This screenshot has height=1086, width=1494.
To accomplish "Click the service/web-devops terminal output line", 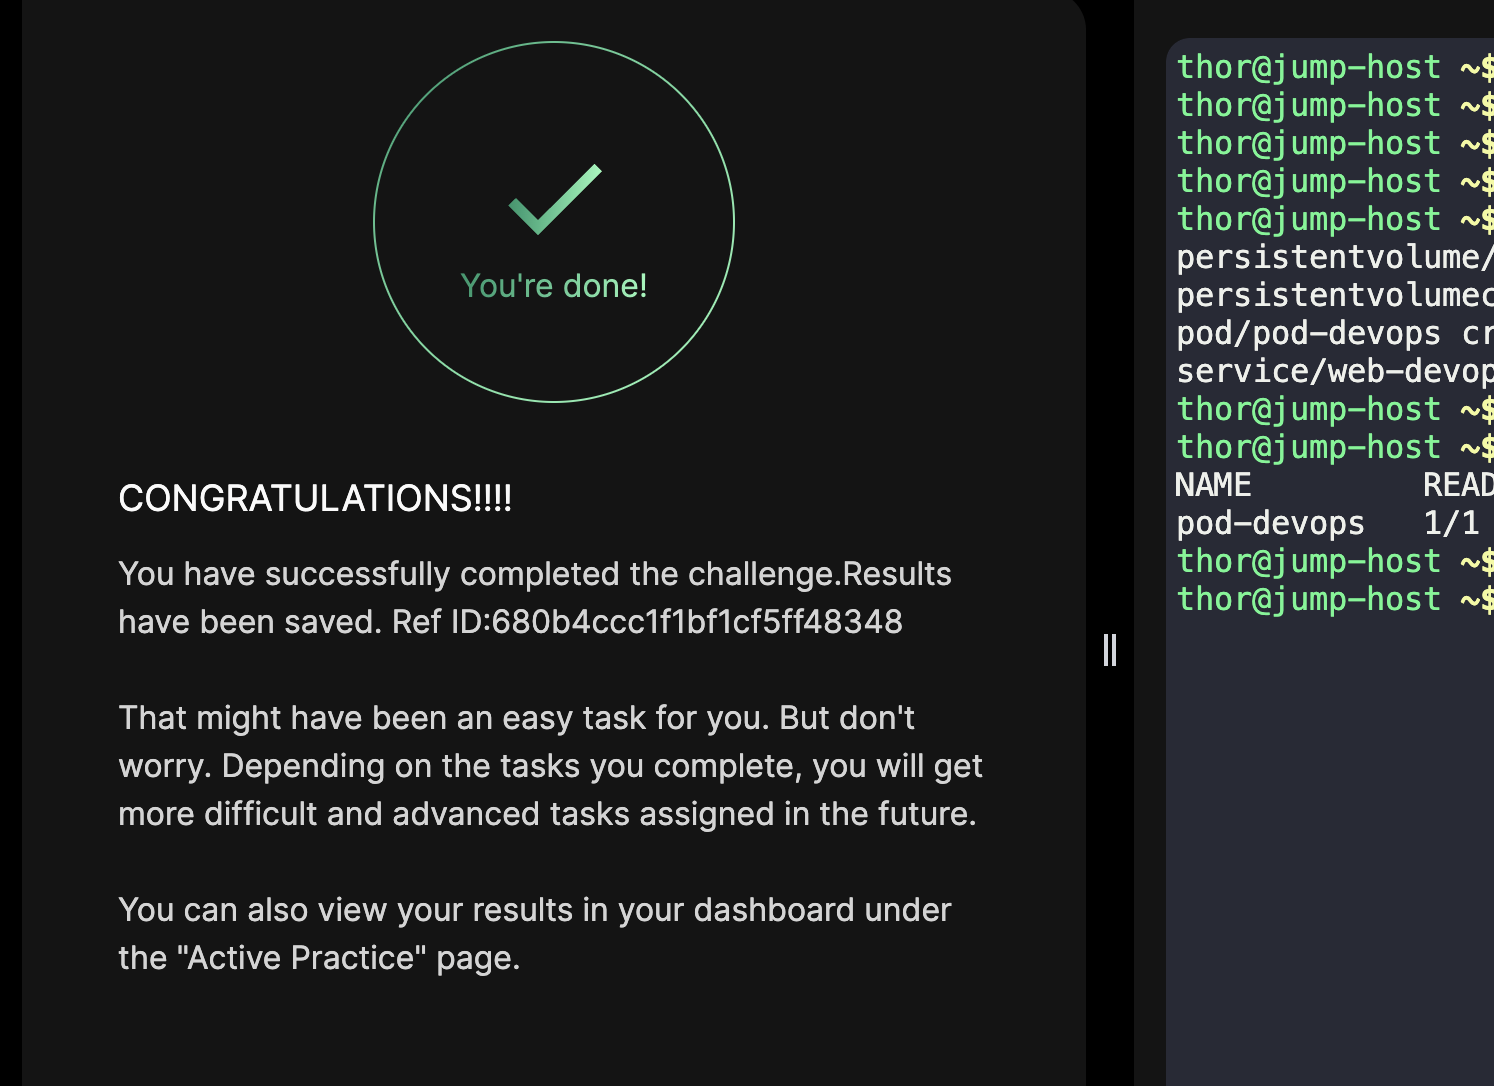I will click(x=1332, y=371).
